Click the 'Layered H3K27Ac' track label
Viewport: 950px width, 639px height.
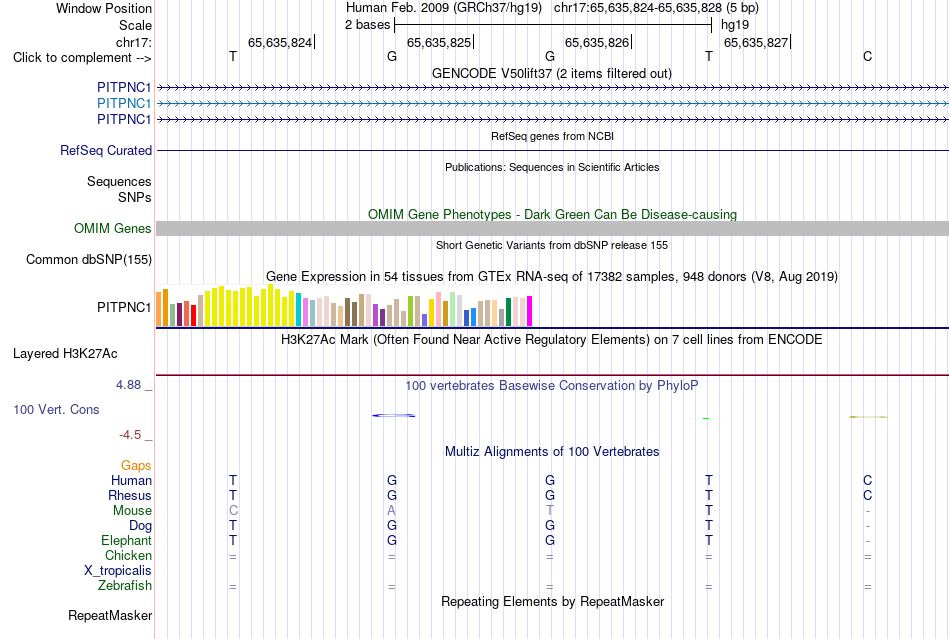[65, 354]
